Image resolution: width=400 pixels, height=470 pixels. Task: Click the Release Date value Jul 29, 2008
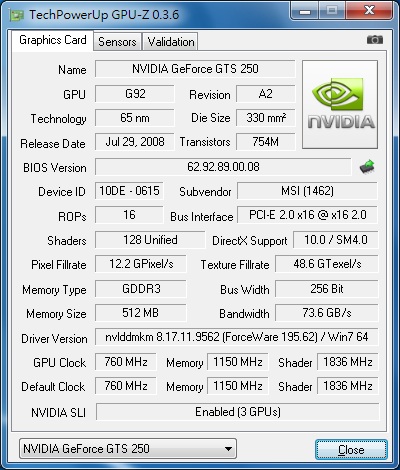[135, 142]
